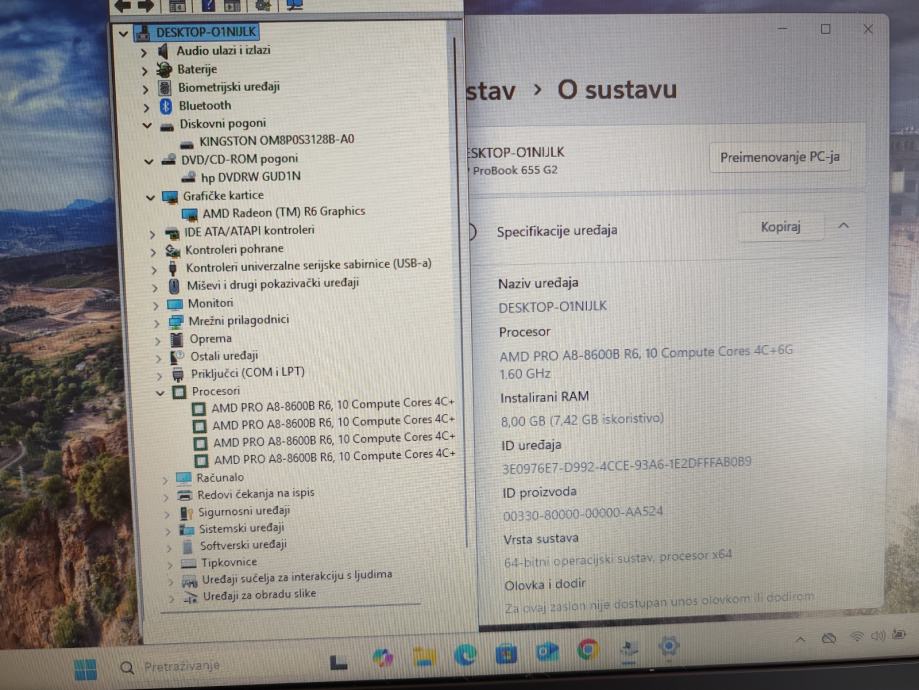Open Microsoft Store from the taskbar
Viewport: 919px width, 690px height.
[x=506, y=653]
